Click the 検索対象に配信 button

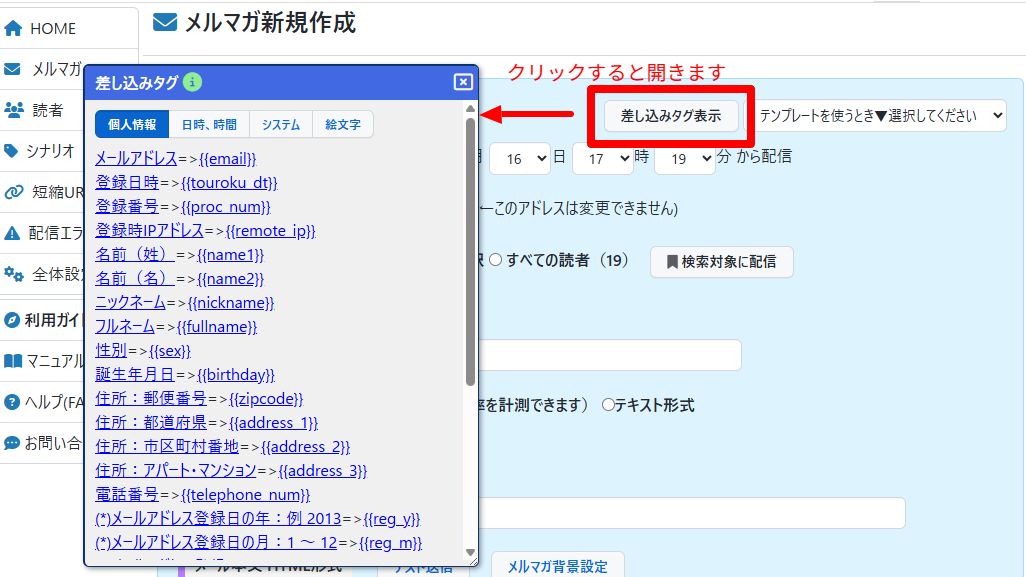[x=721, y=262]
